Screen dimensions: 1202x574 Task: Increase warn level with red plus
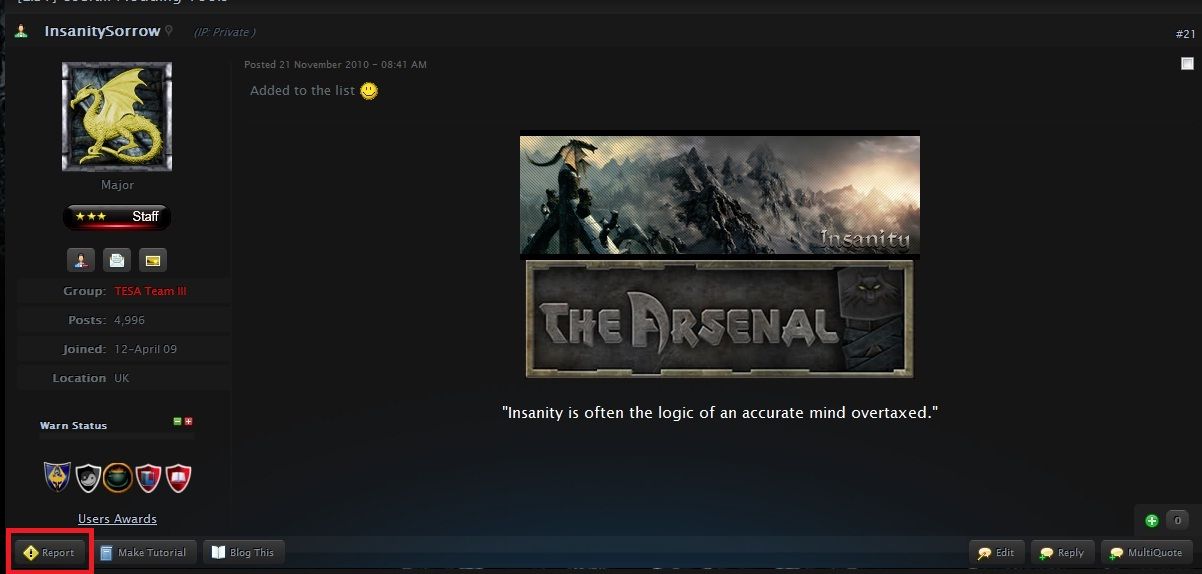[188, 421]
